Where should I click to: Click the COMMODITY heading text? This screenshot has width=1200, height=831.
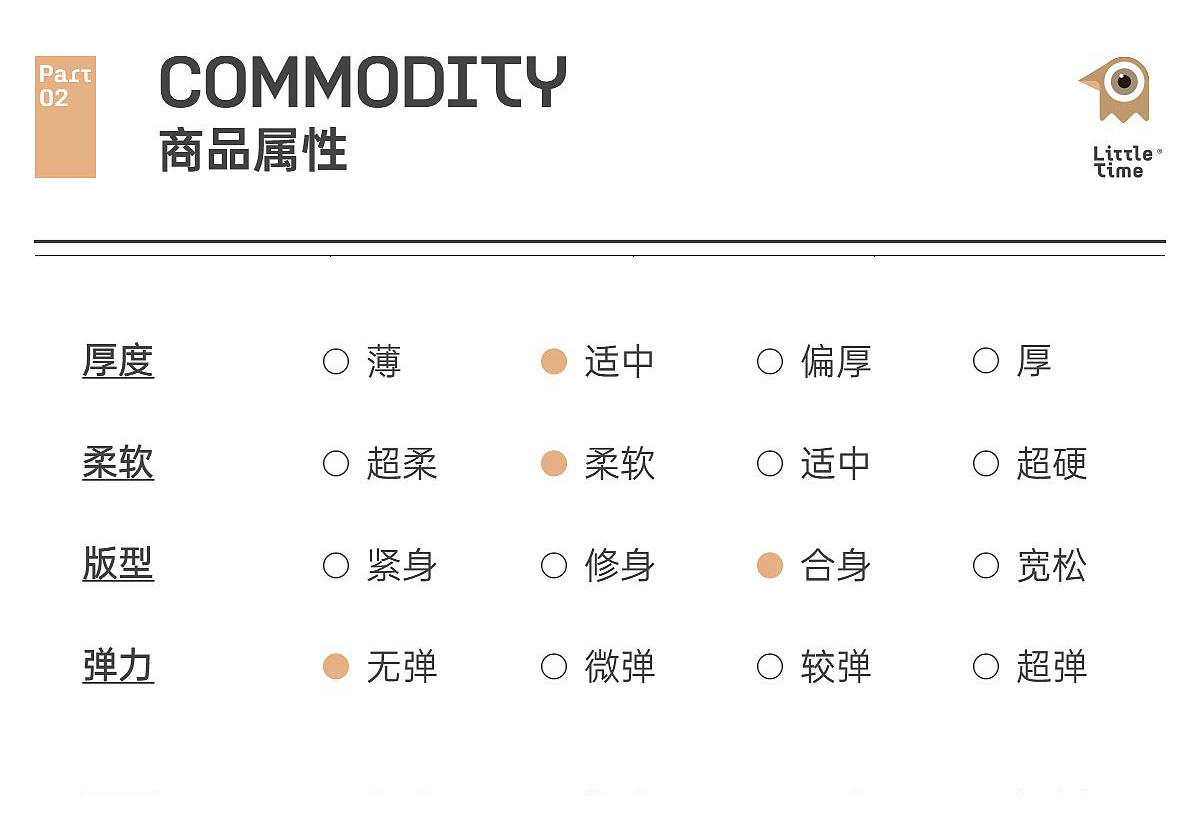[363, 82]
